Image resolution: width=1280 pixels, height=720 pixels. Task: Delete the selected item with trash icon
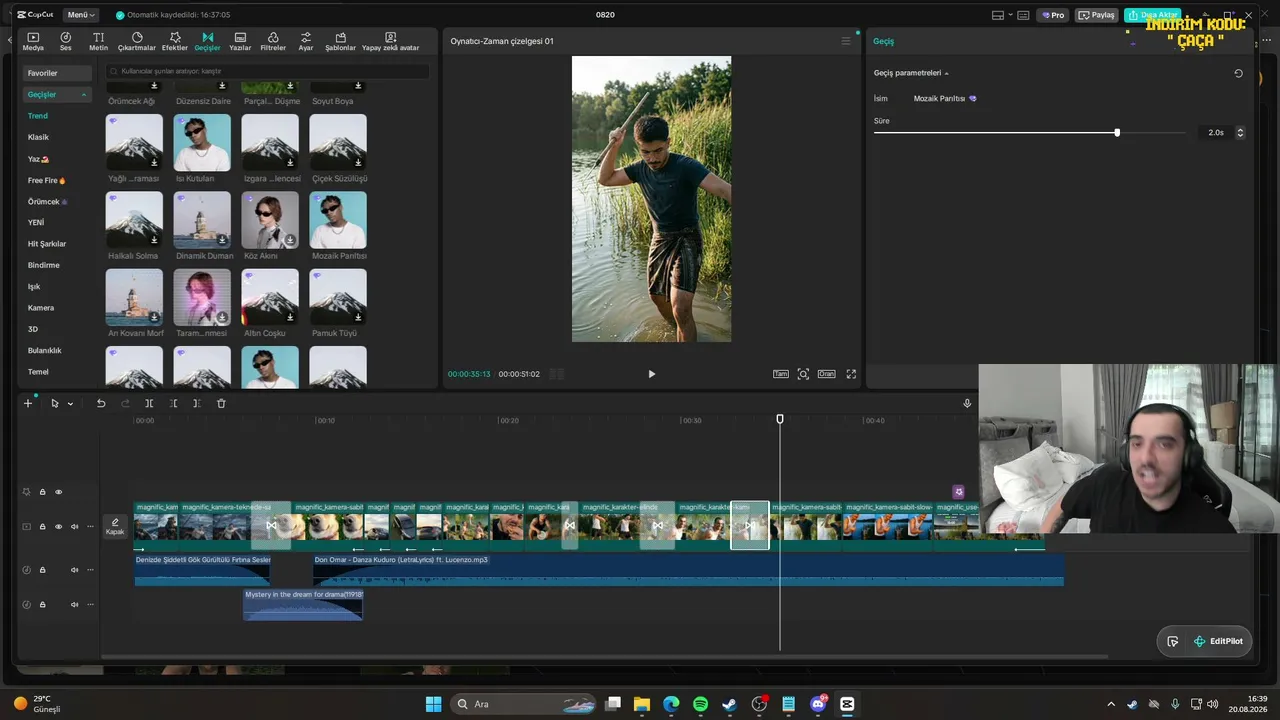click(221, 403)
